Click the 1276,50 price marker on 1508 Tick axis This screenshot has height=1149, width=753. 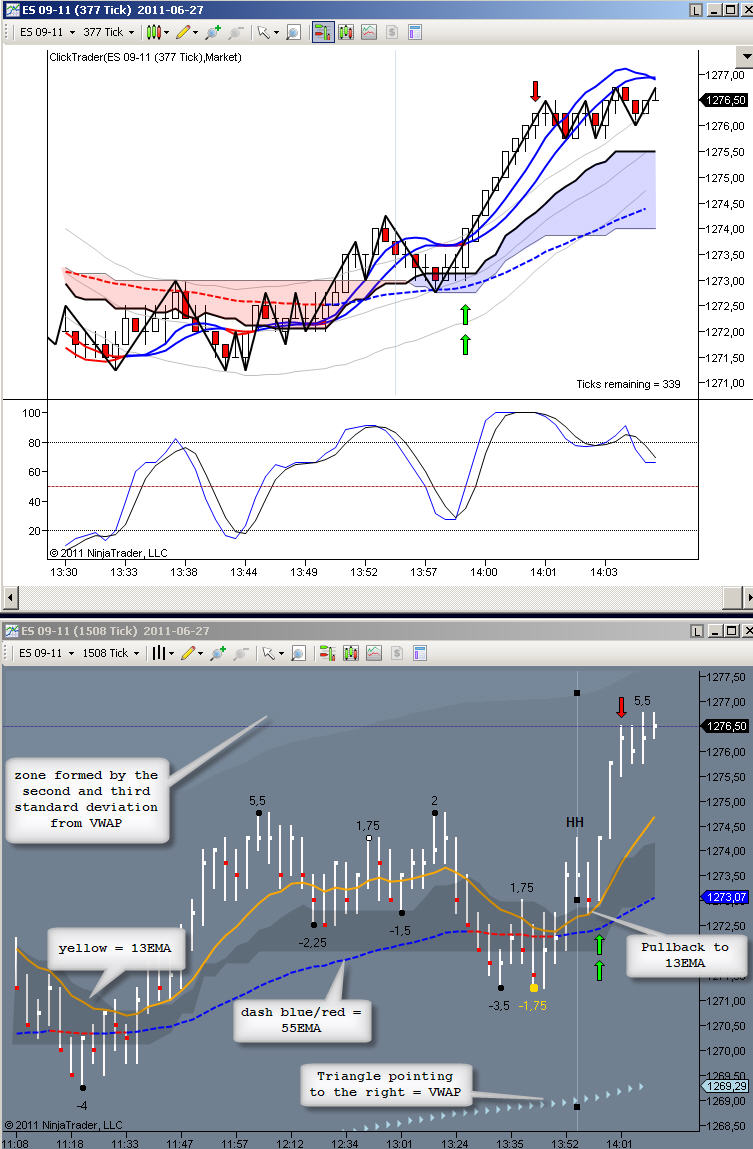point(724,725)
